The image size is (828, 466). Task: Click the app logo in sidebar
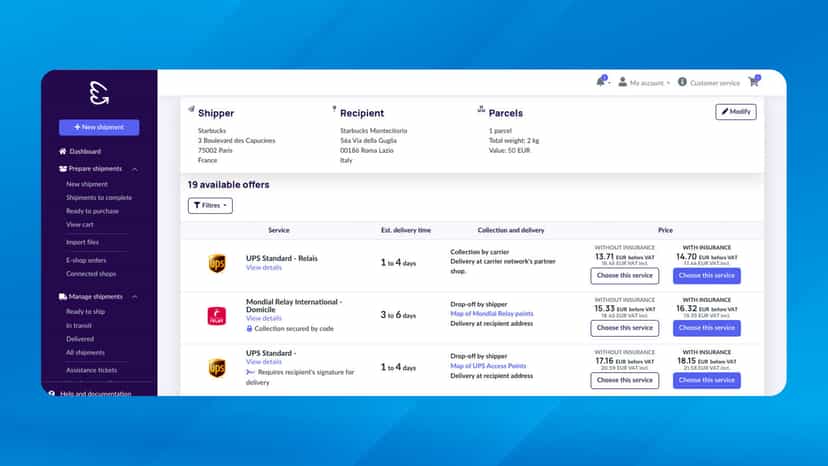coord(99,93)
